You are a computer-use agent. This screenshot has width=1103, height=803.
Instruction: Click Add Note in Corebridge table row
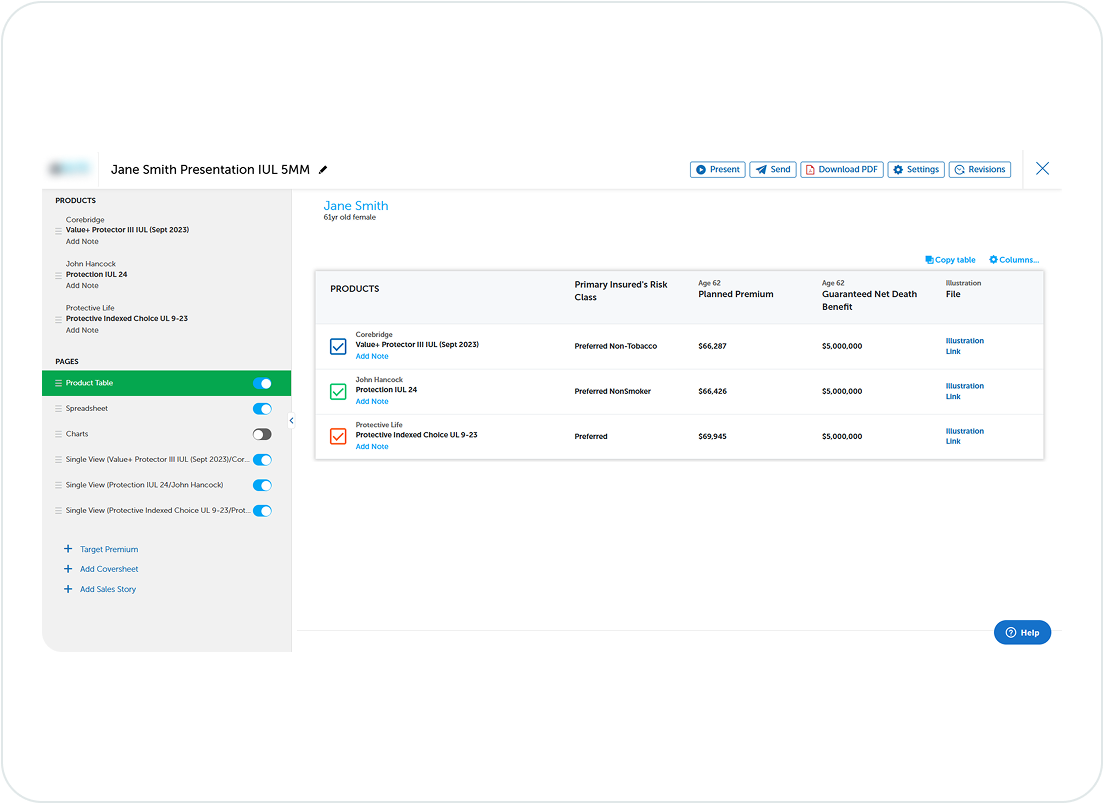(372, 356)
